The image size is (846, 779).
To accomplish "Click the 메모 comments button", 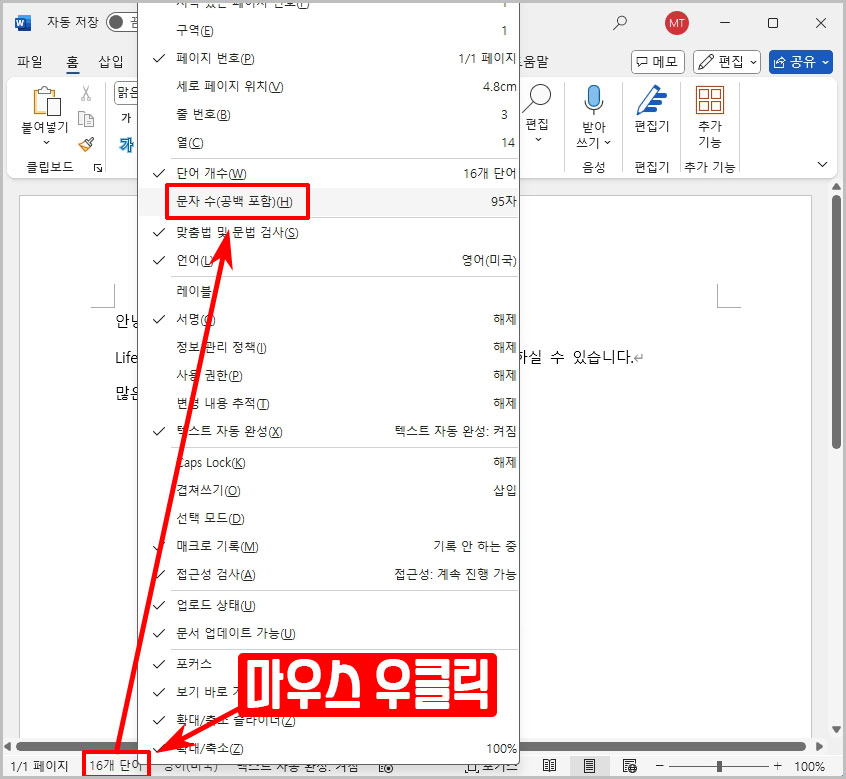I will click(x=657, y=62).
